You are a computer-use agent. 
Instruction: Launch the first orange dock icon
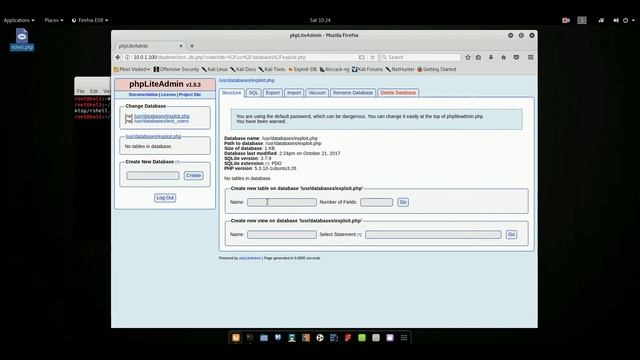click(236, 338)
